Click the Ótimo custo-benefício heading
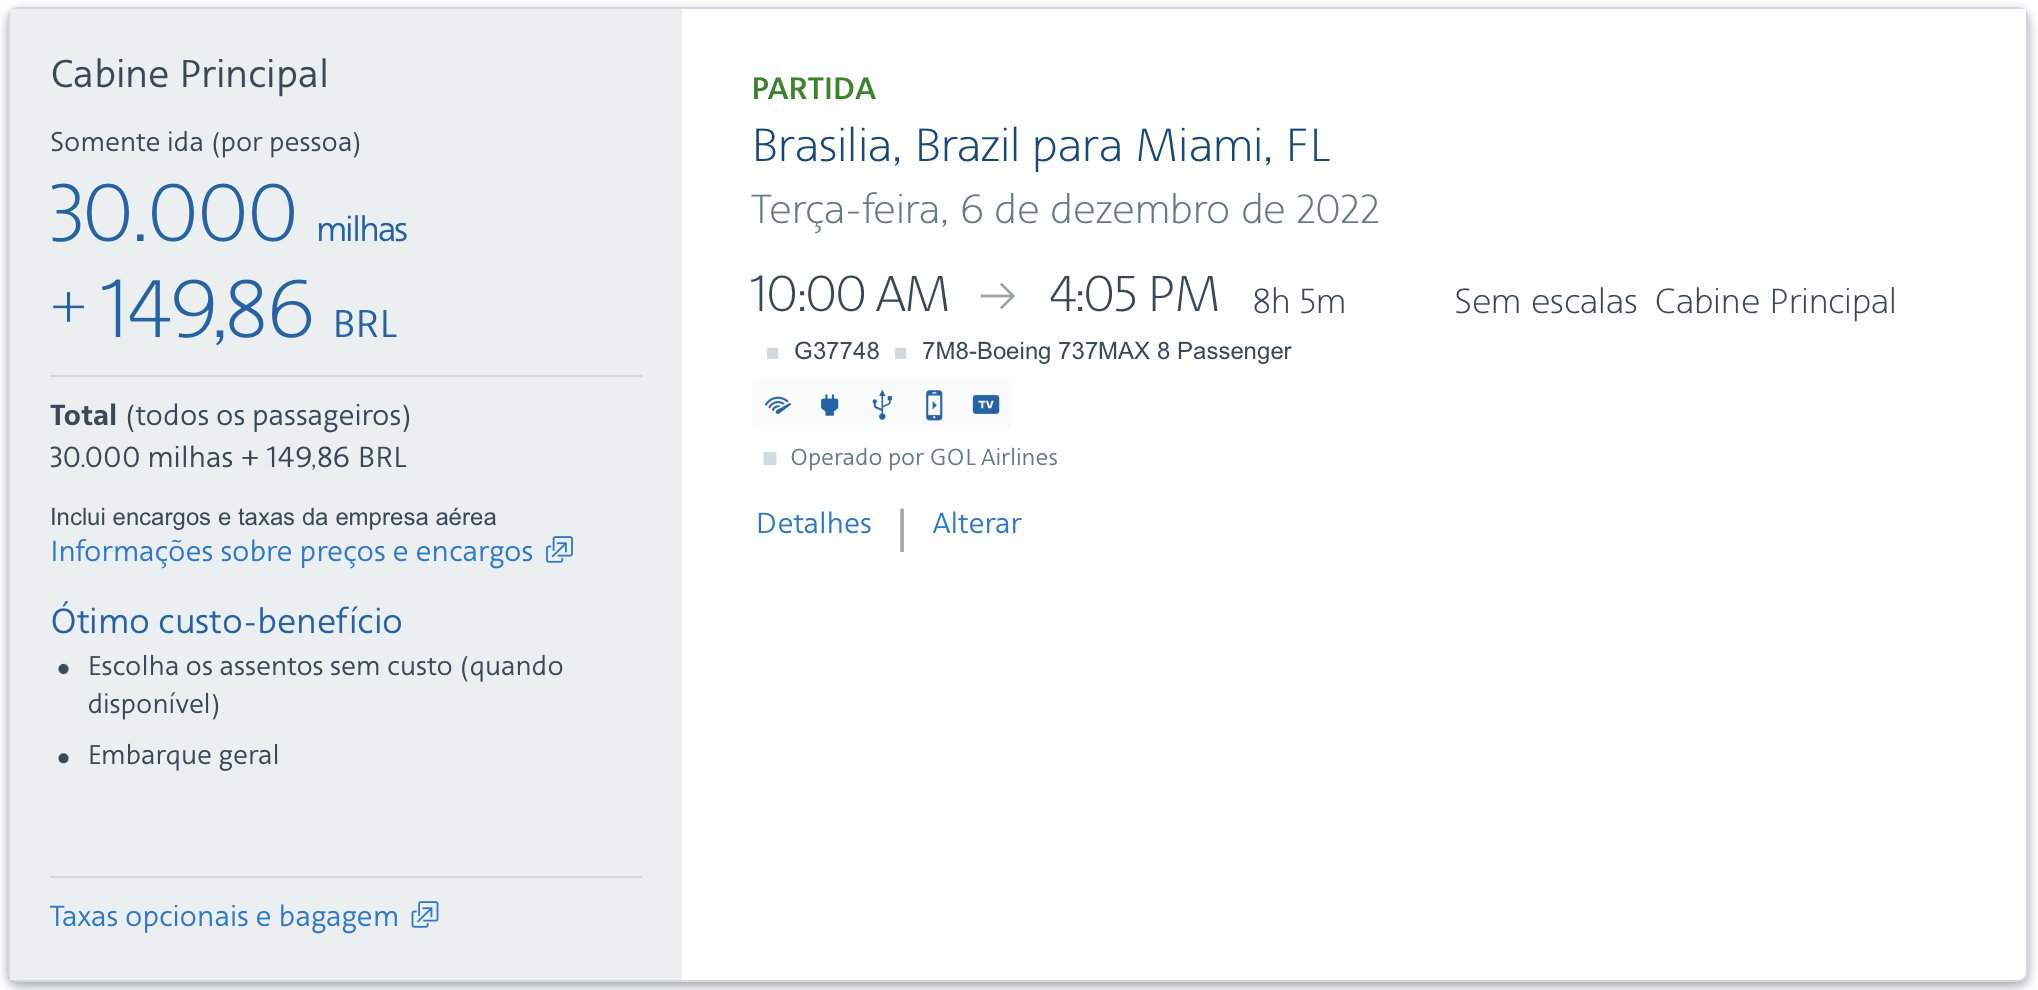Screen dimensions: 2038x990 [226, 621]
